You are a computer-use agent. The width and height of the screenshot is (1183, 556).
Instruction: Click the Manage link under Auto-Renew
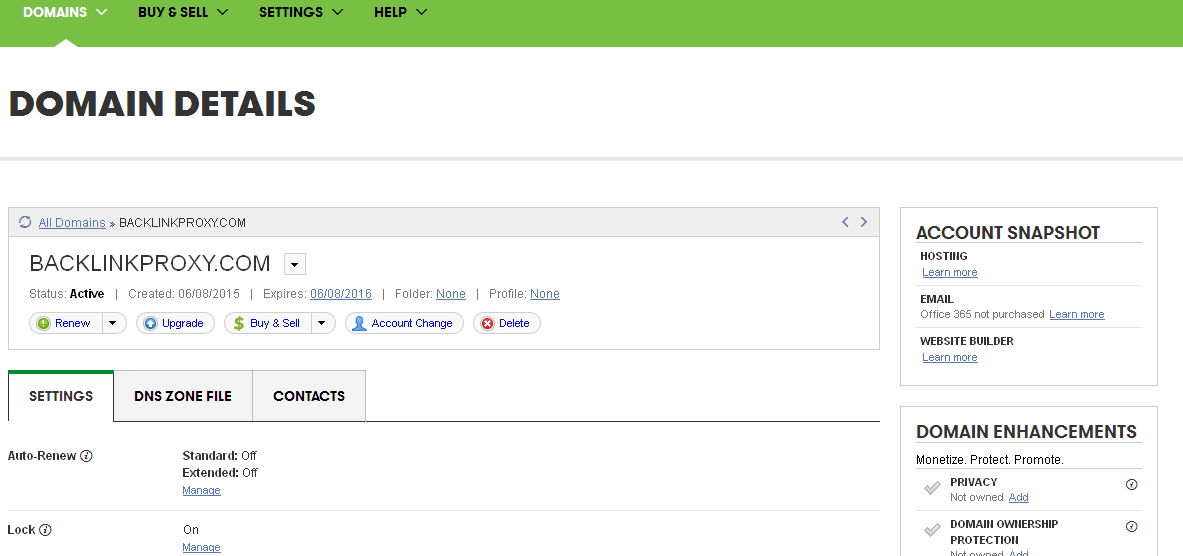click(x=201, y=491)
